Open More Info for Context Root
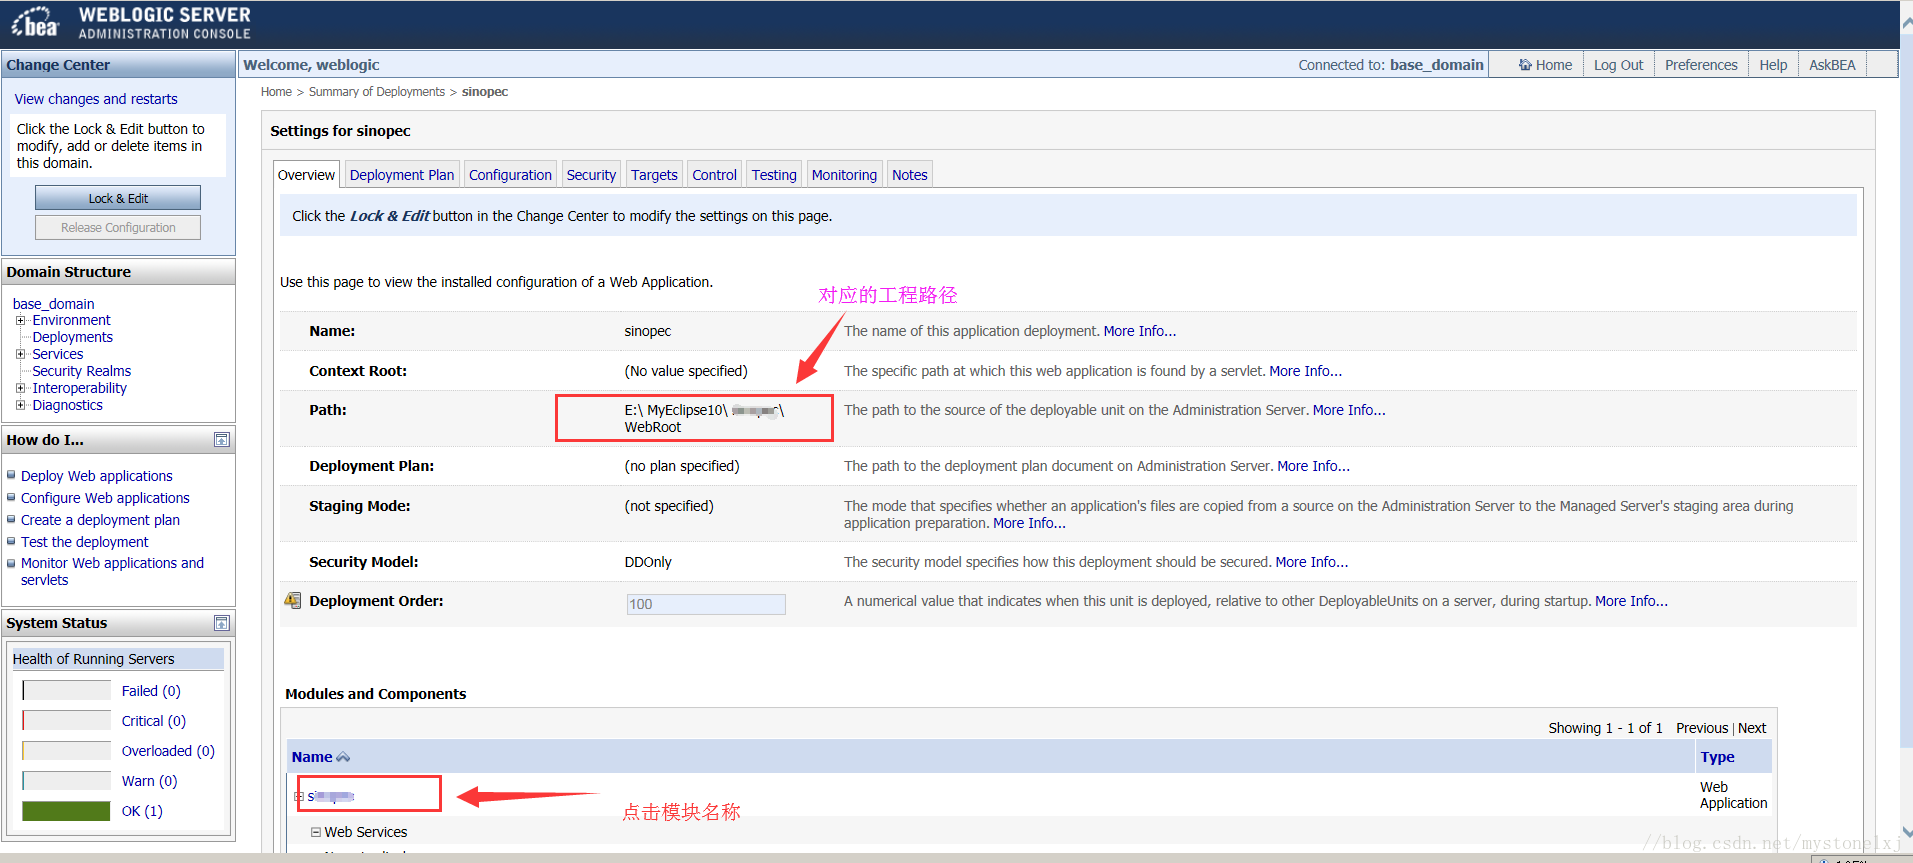This screenshot has height=863, width=1913. pyautogui.click(x=1306, y=371)
